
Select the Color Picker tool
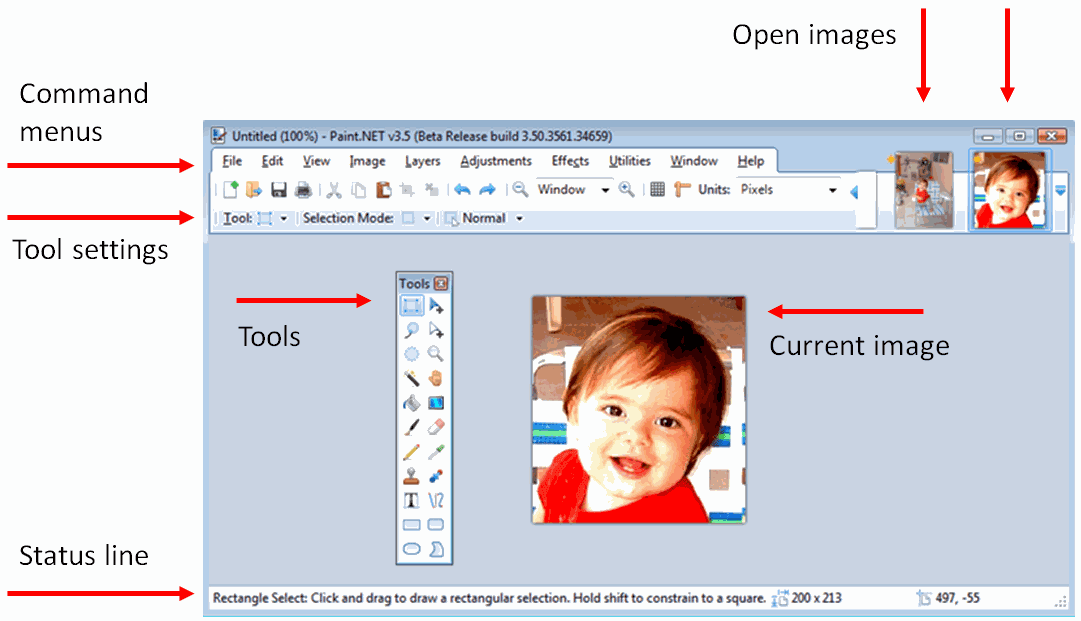tap(435, 451)
